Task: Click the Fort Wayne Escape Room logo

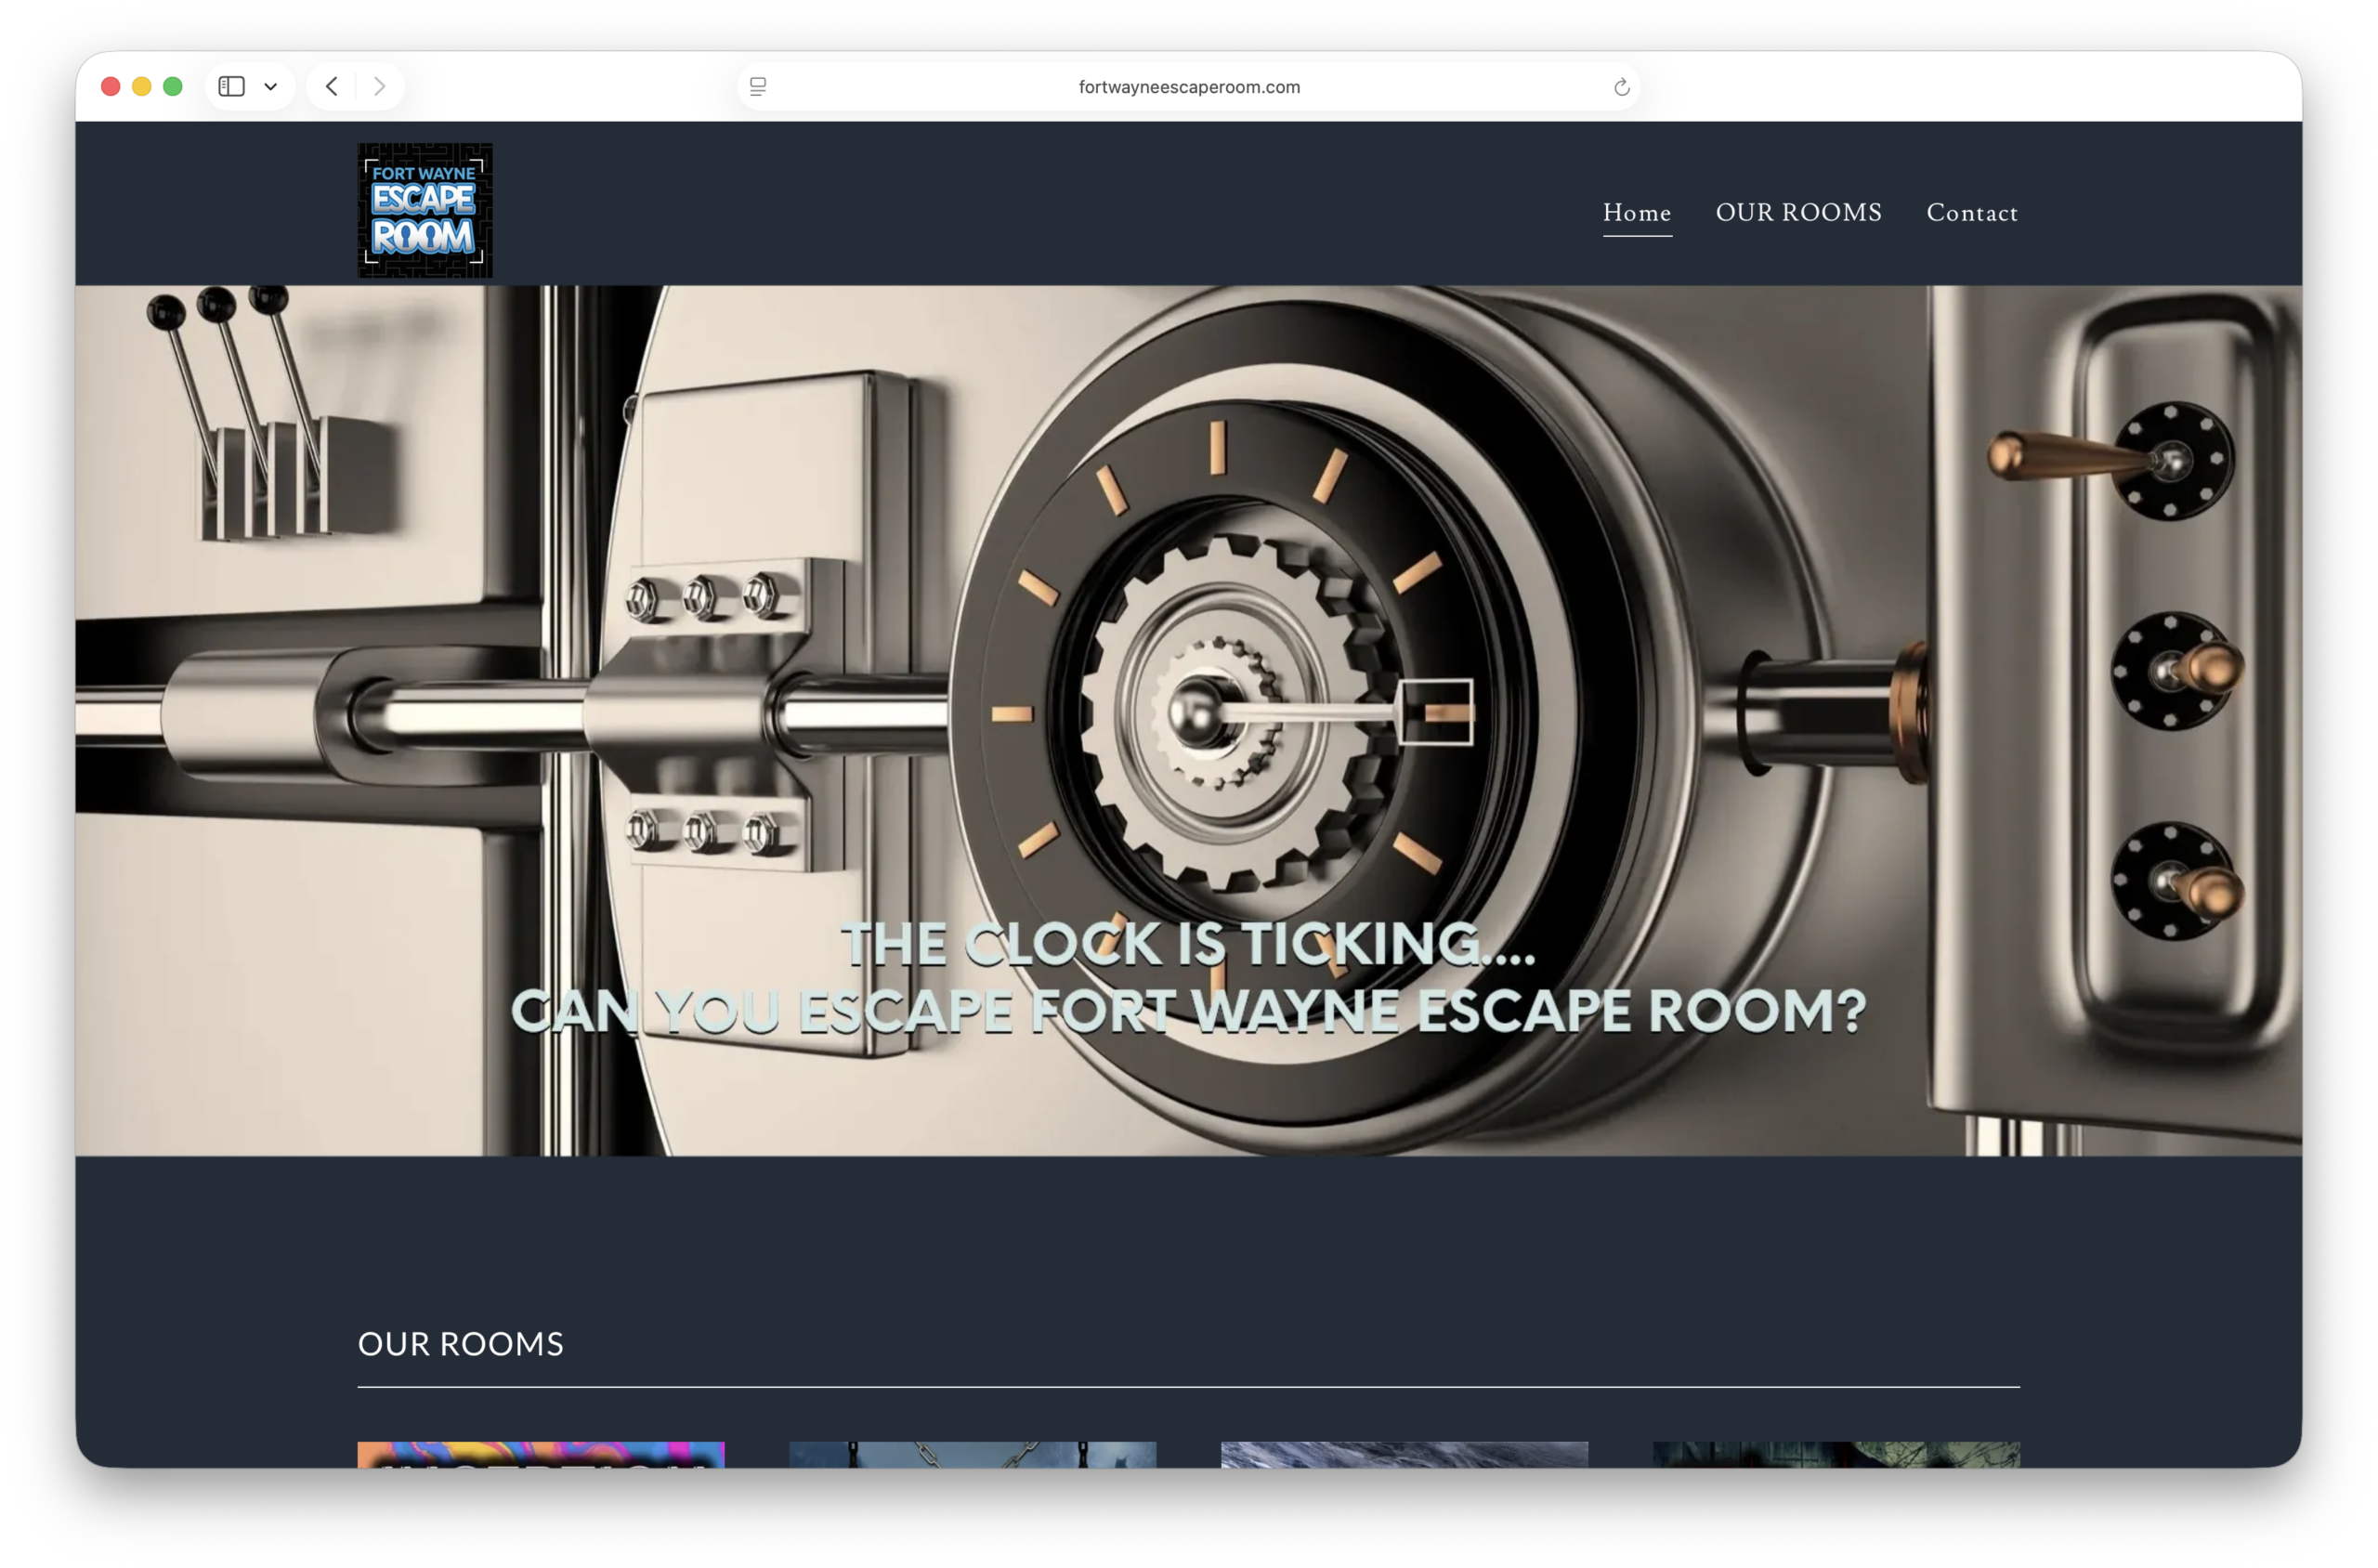Action: pos(425,210)
